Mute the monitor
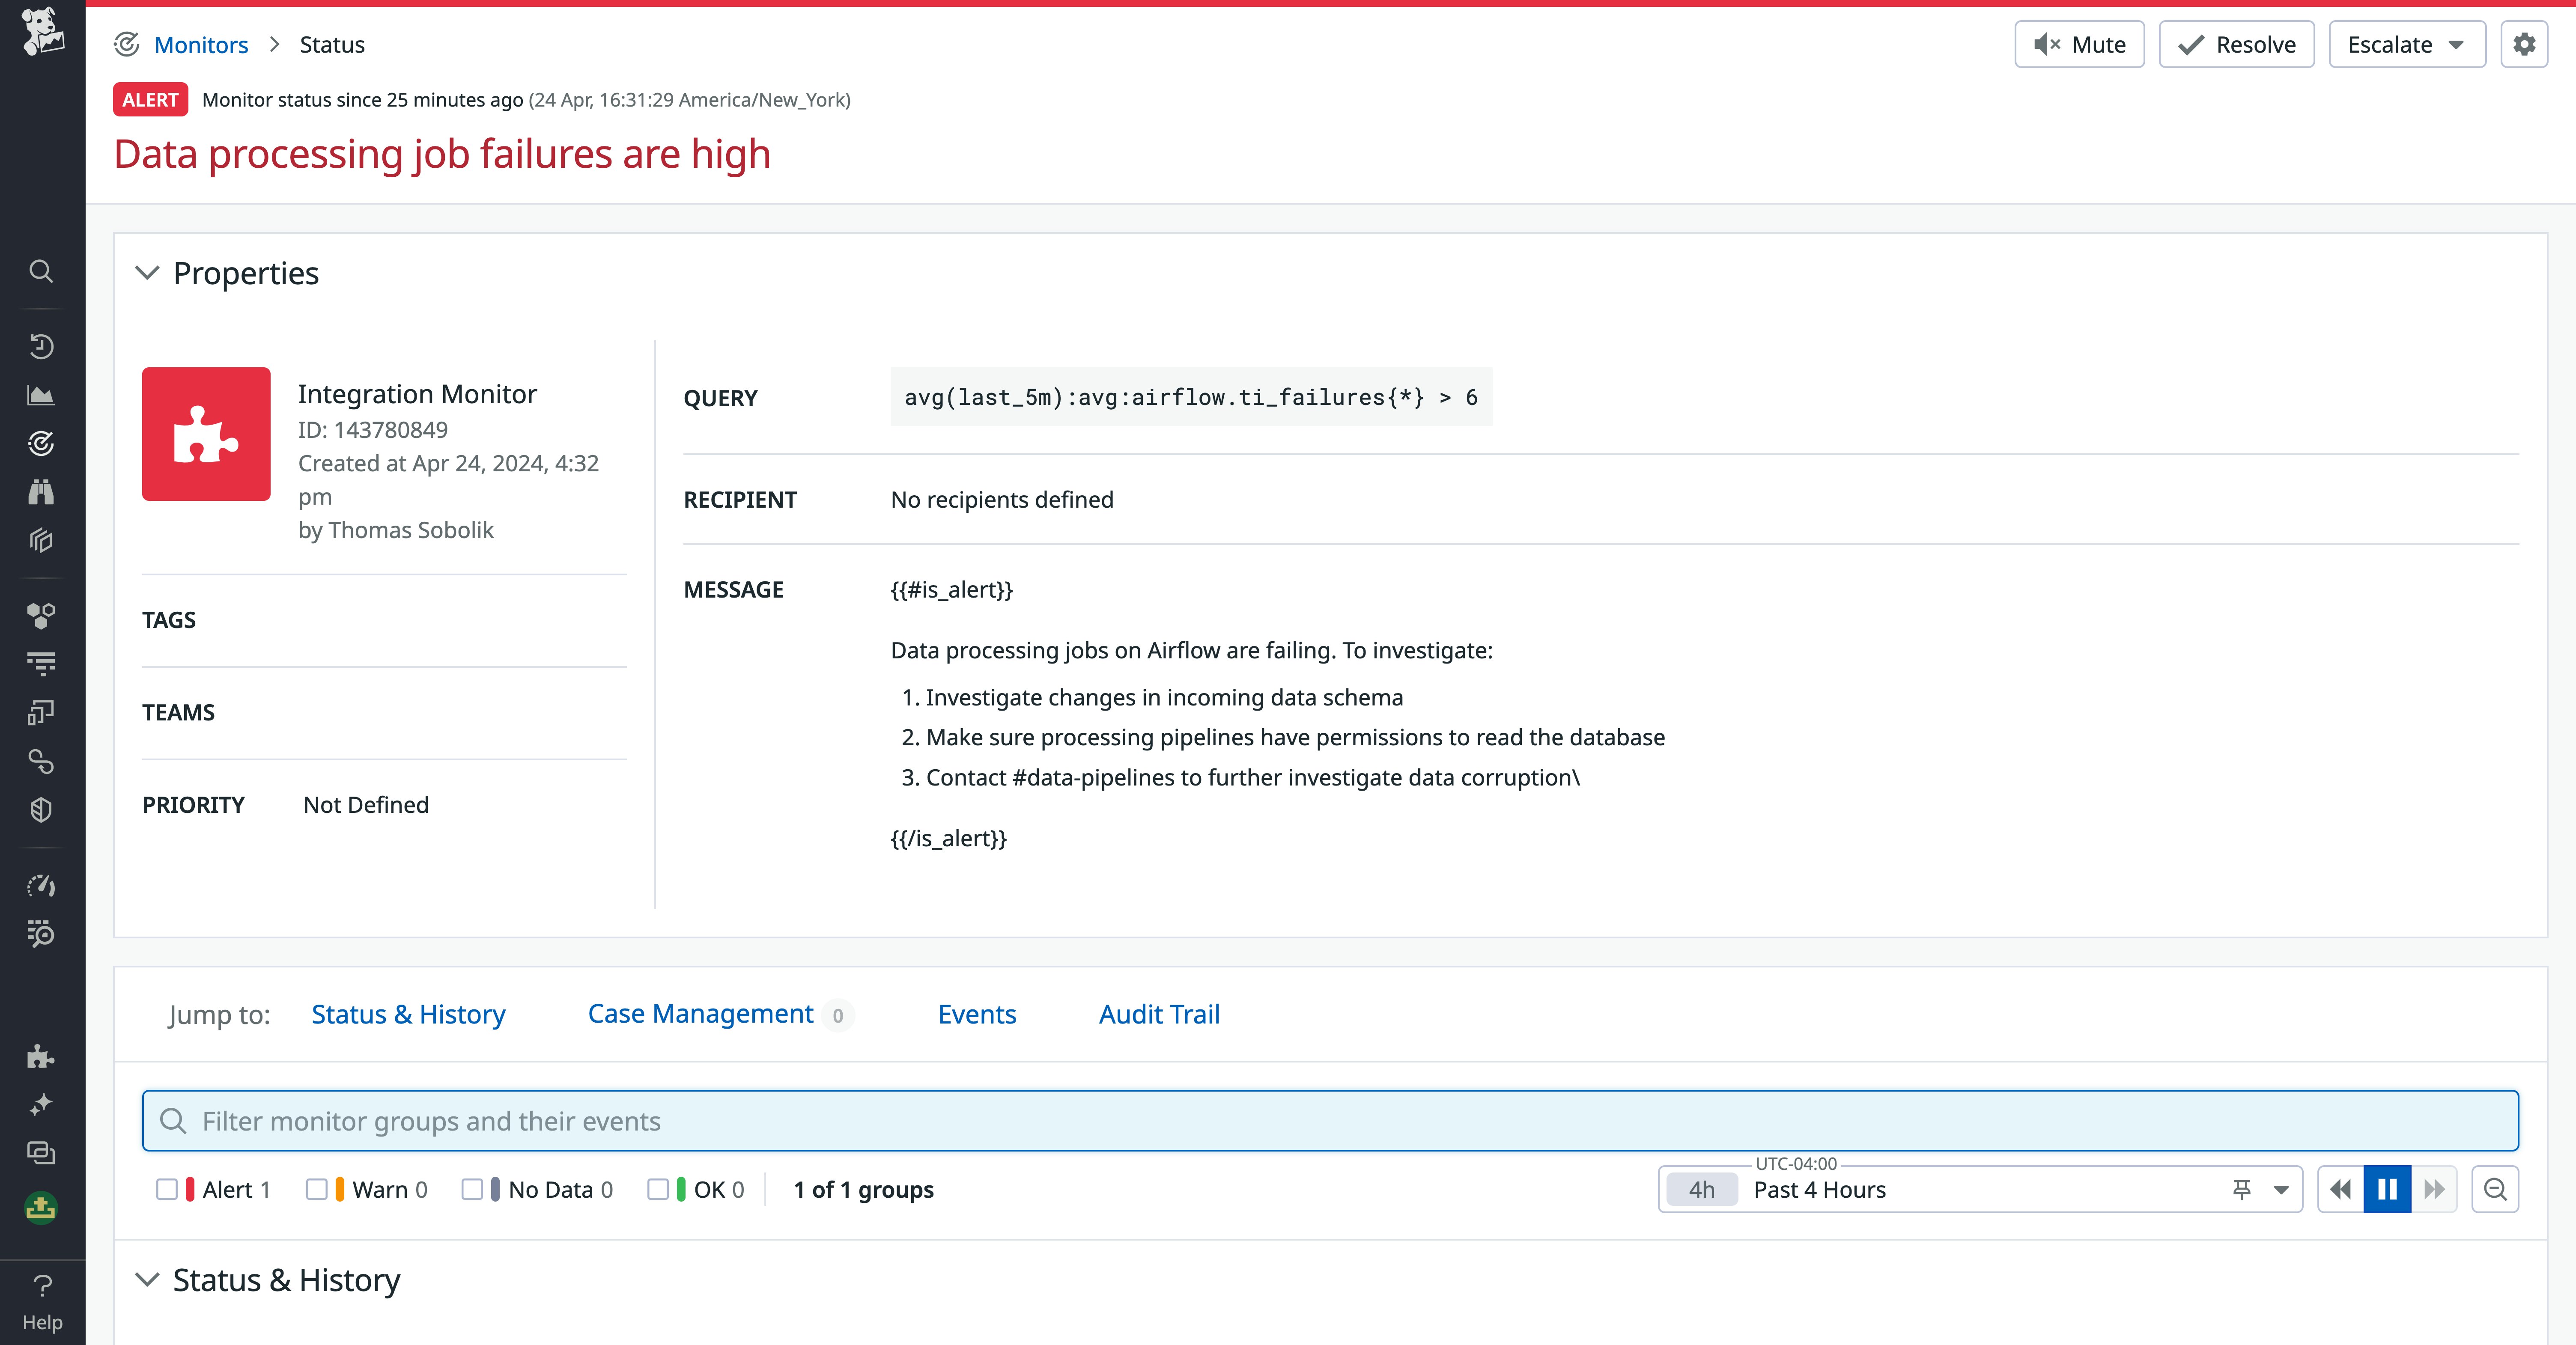This screenshot has height=1345, width=2576. tap(2079, 44)
